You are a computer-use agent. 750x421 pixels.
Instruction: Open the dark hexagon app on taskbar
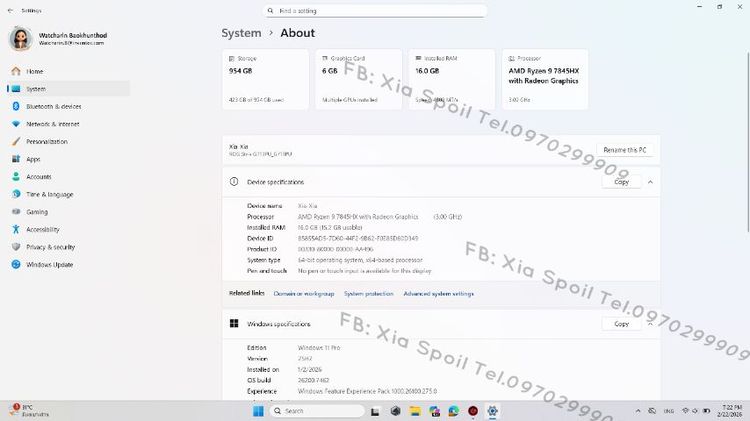[395, 411]
